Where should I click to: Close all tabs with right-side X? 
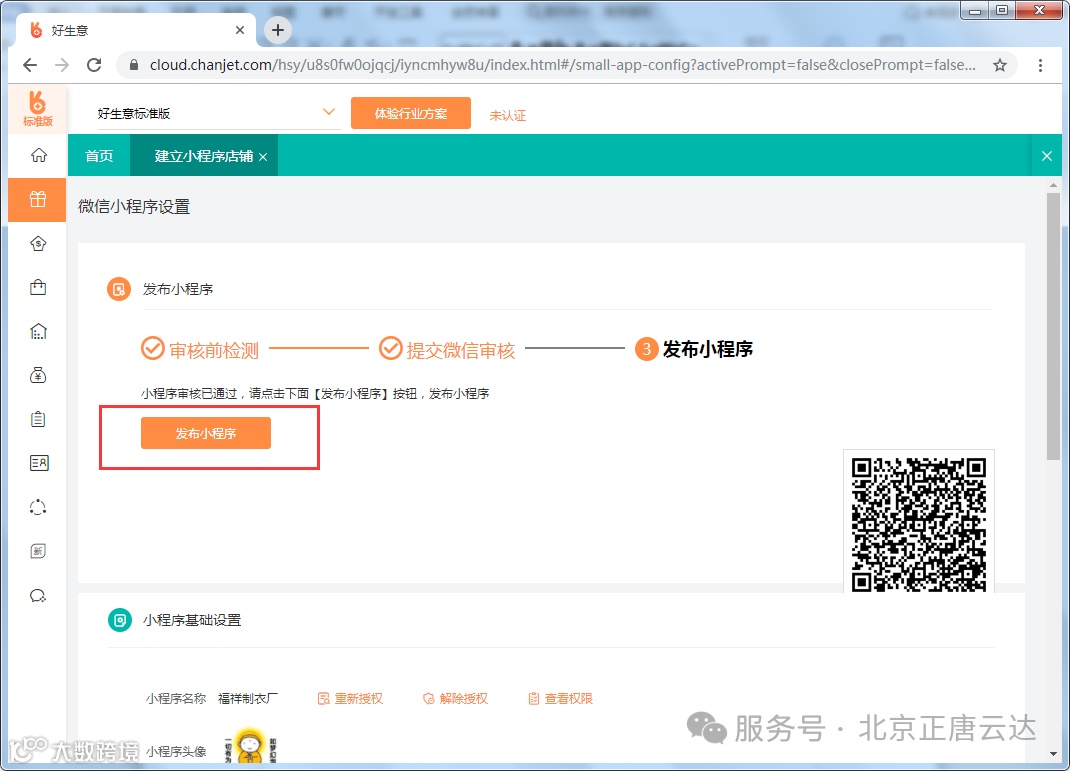tap(1047, 156)
